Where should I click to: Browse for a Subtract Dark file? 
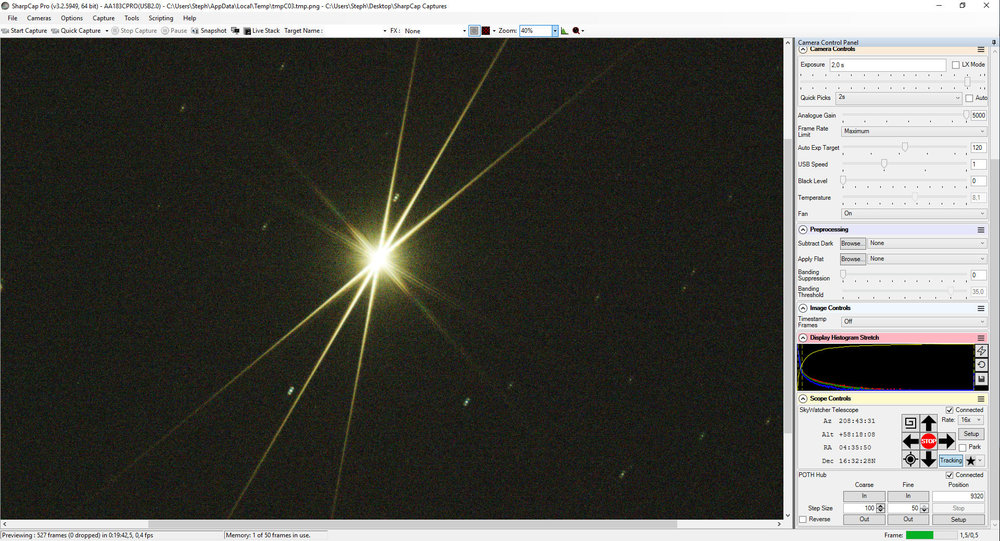(852, 243)
